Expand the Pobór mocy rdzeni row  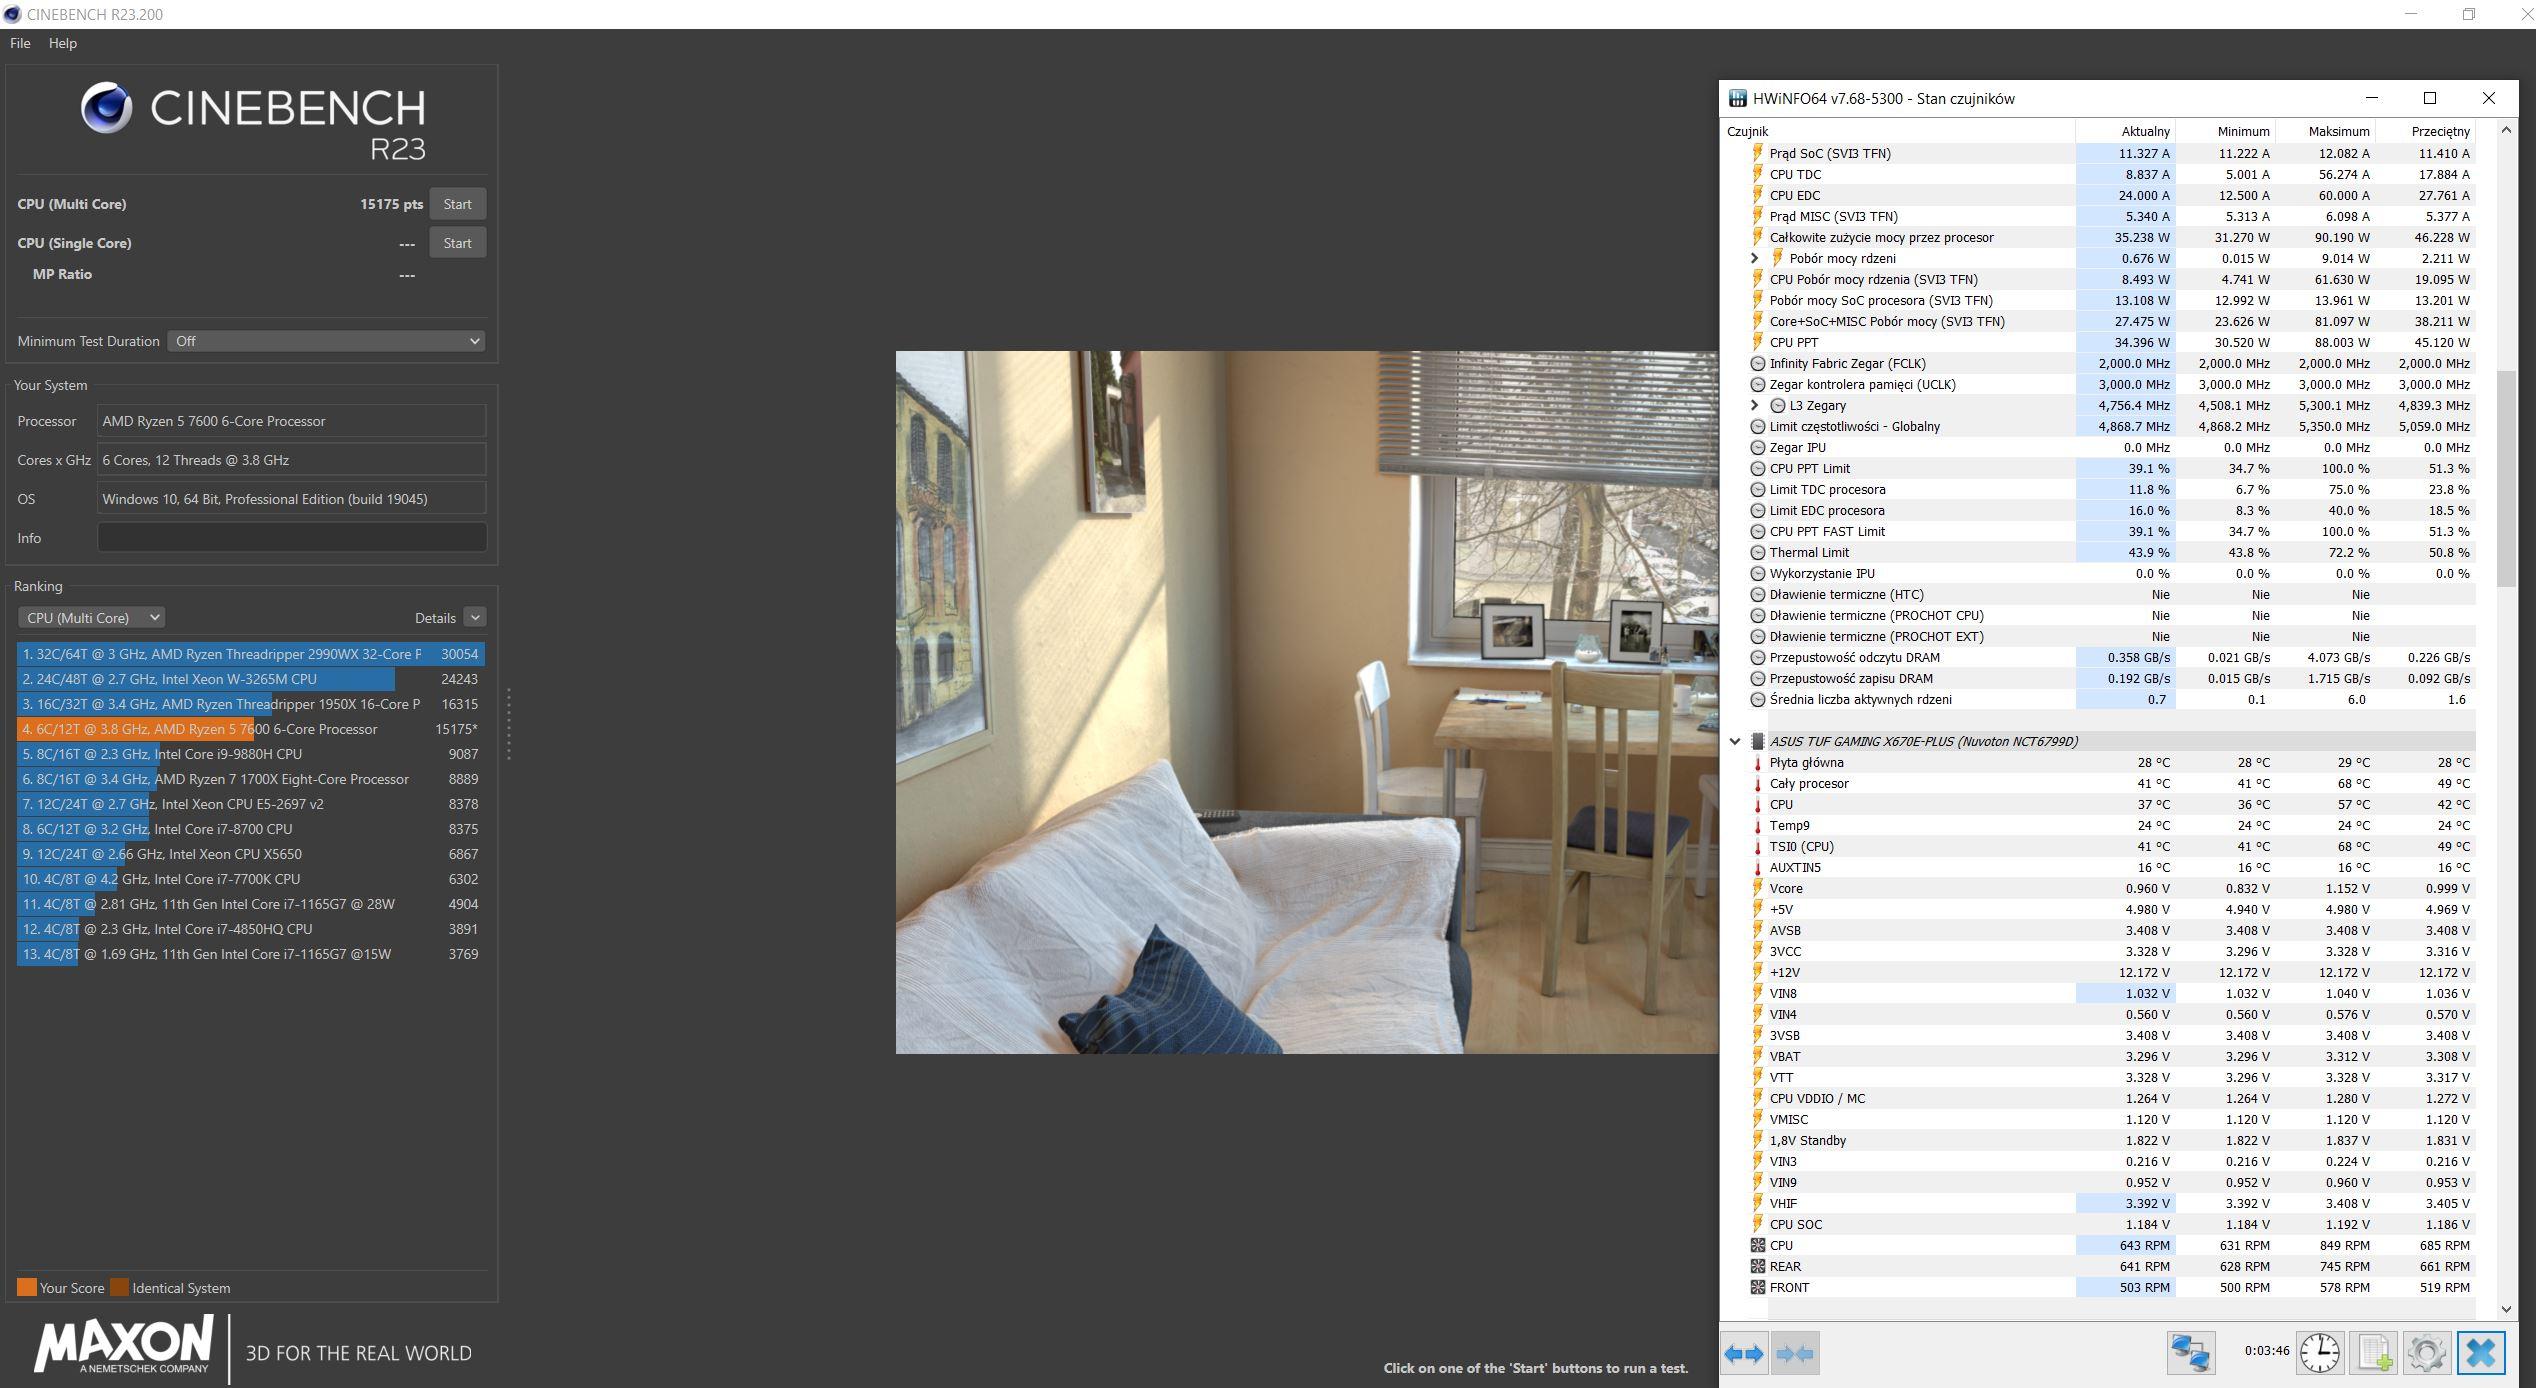1754,258
